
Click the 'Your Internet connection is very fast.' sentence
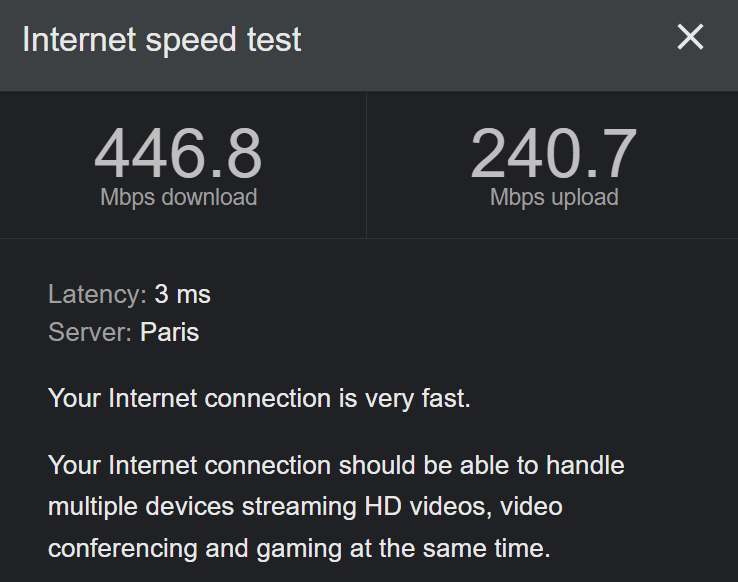point(259,399)
